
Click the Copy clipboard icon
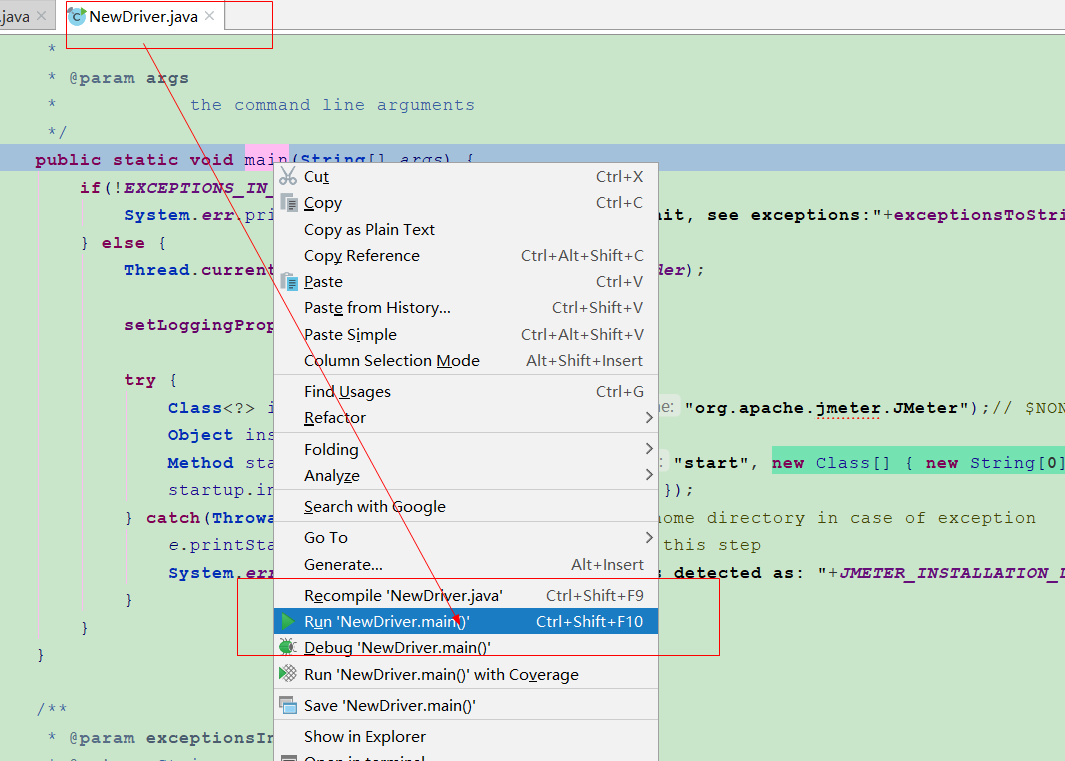pyautogui.click(x=289, y=202)
